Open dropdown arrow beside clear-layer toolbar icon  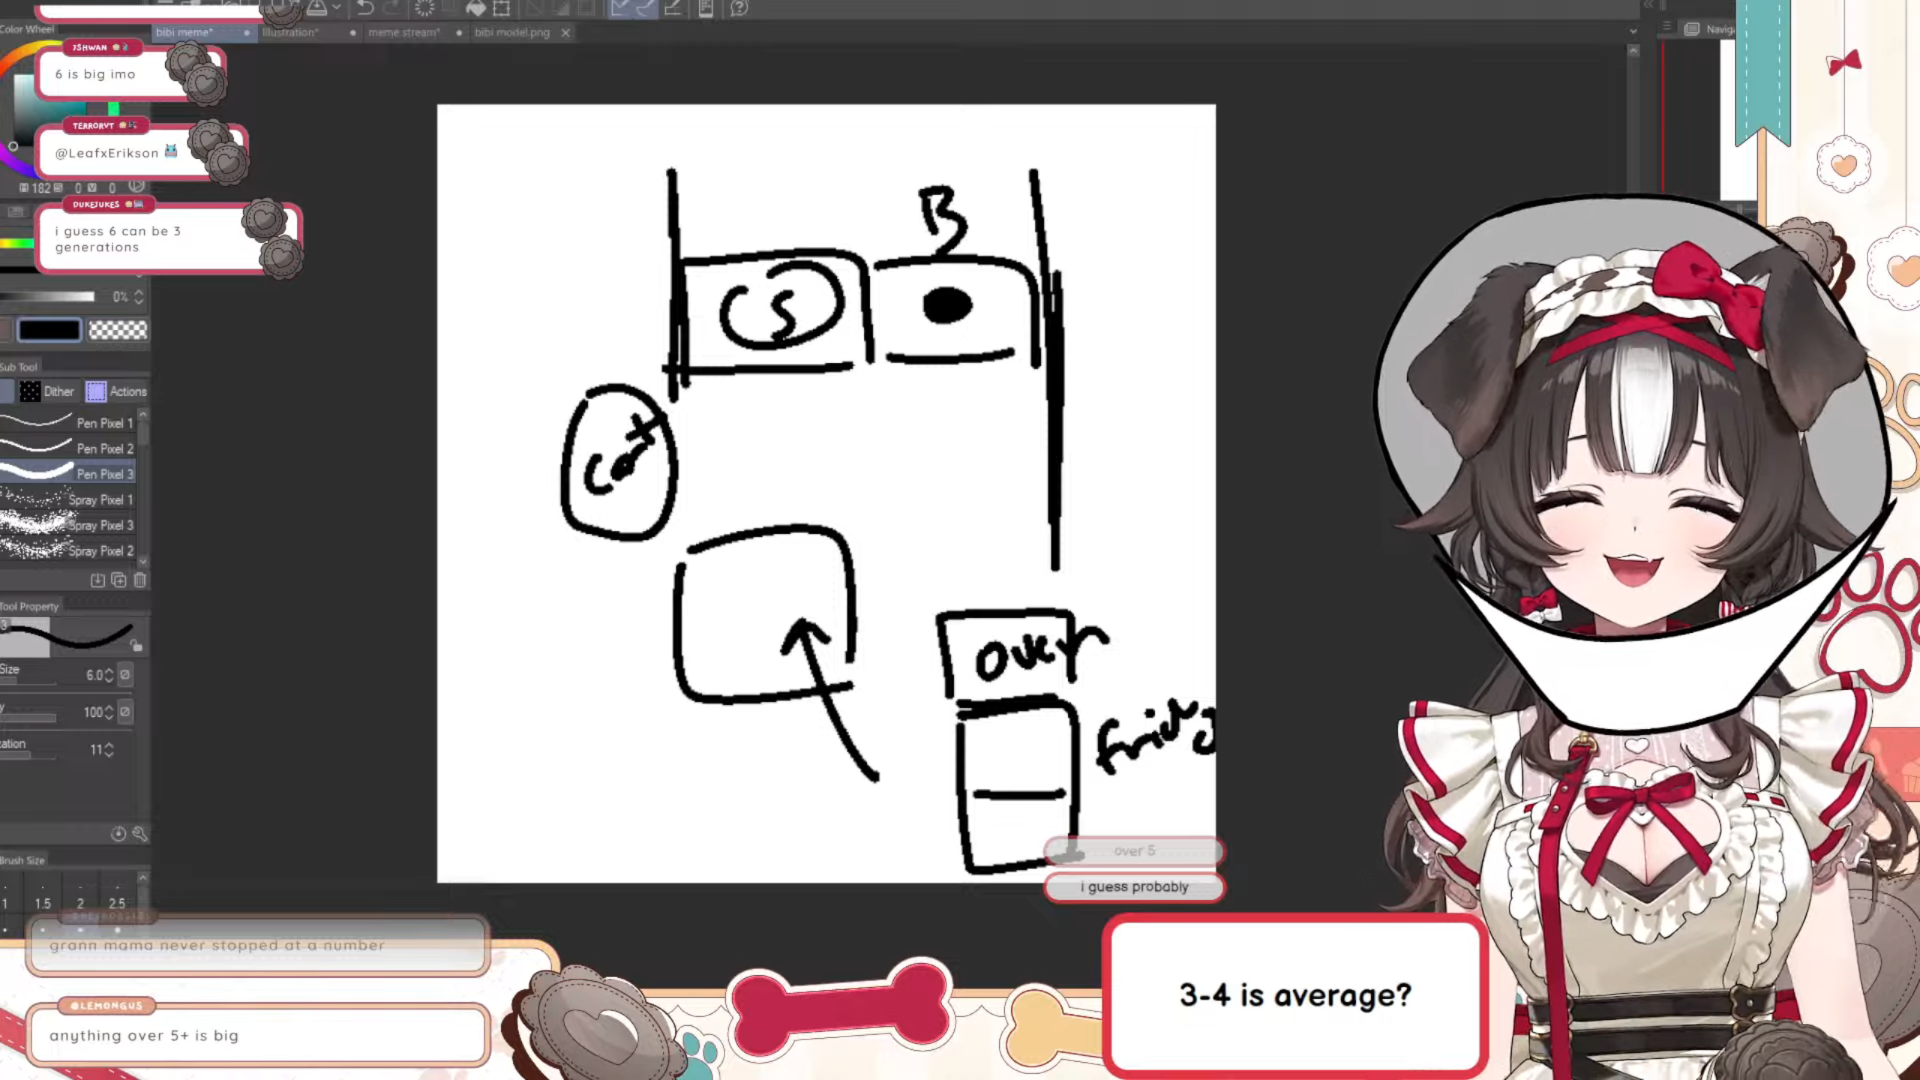point(337,8)
